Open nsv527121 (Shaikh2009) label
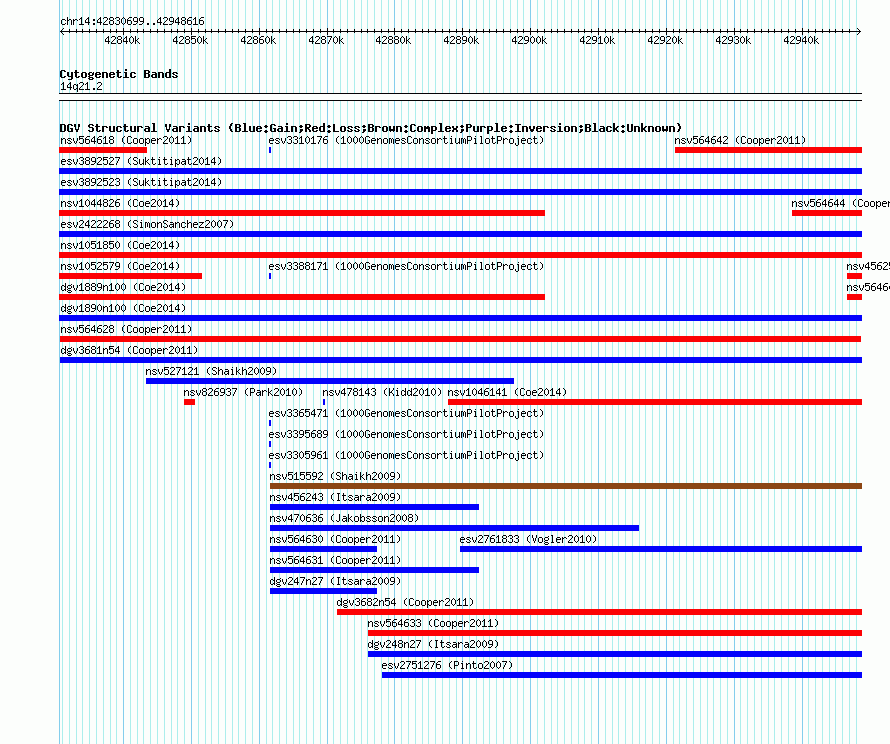890x744 pixels. 211,371
